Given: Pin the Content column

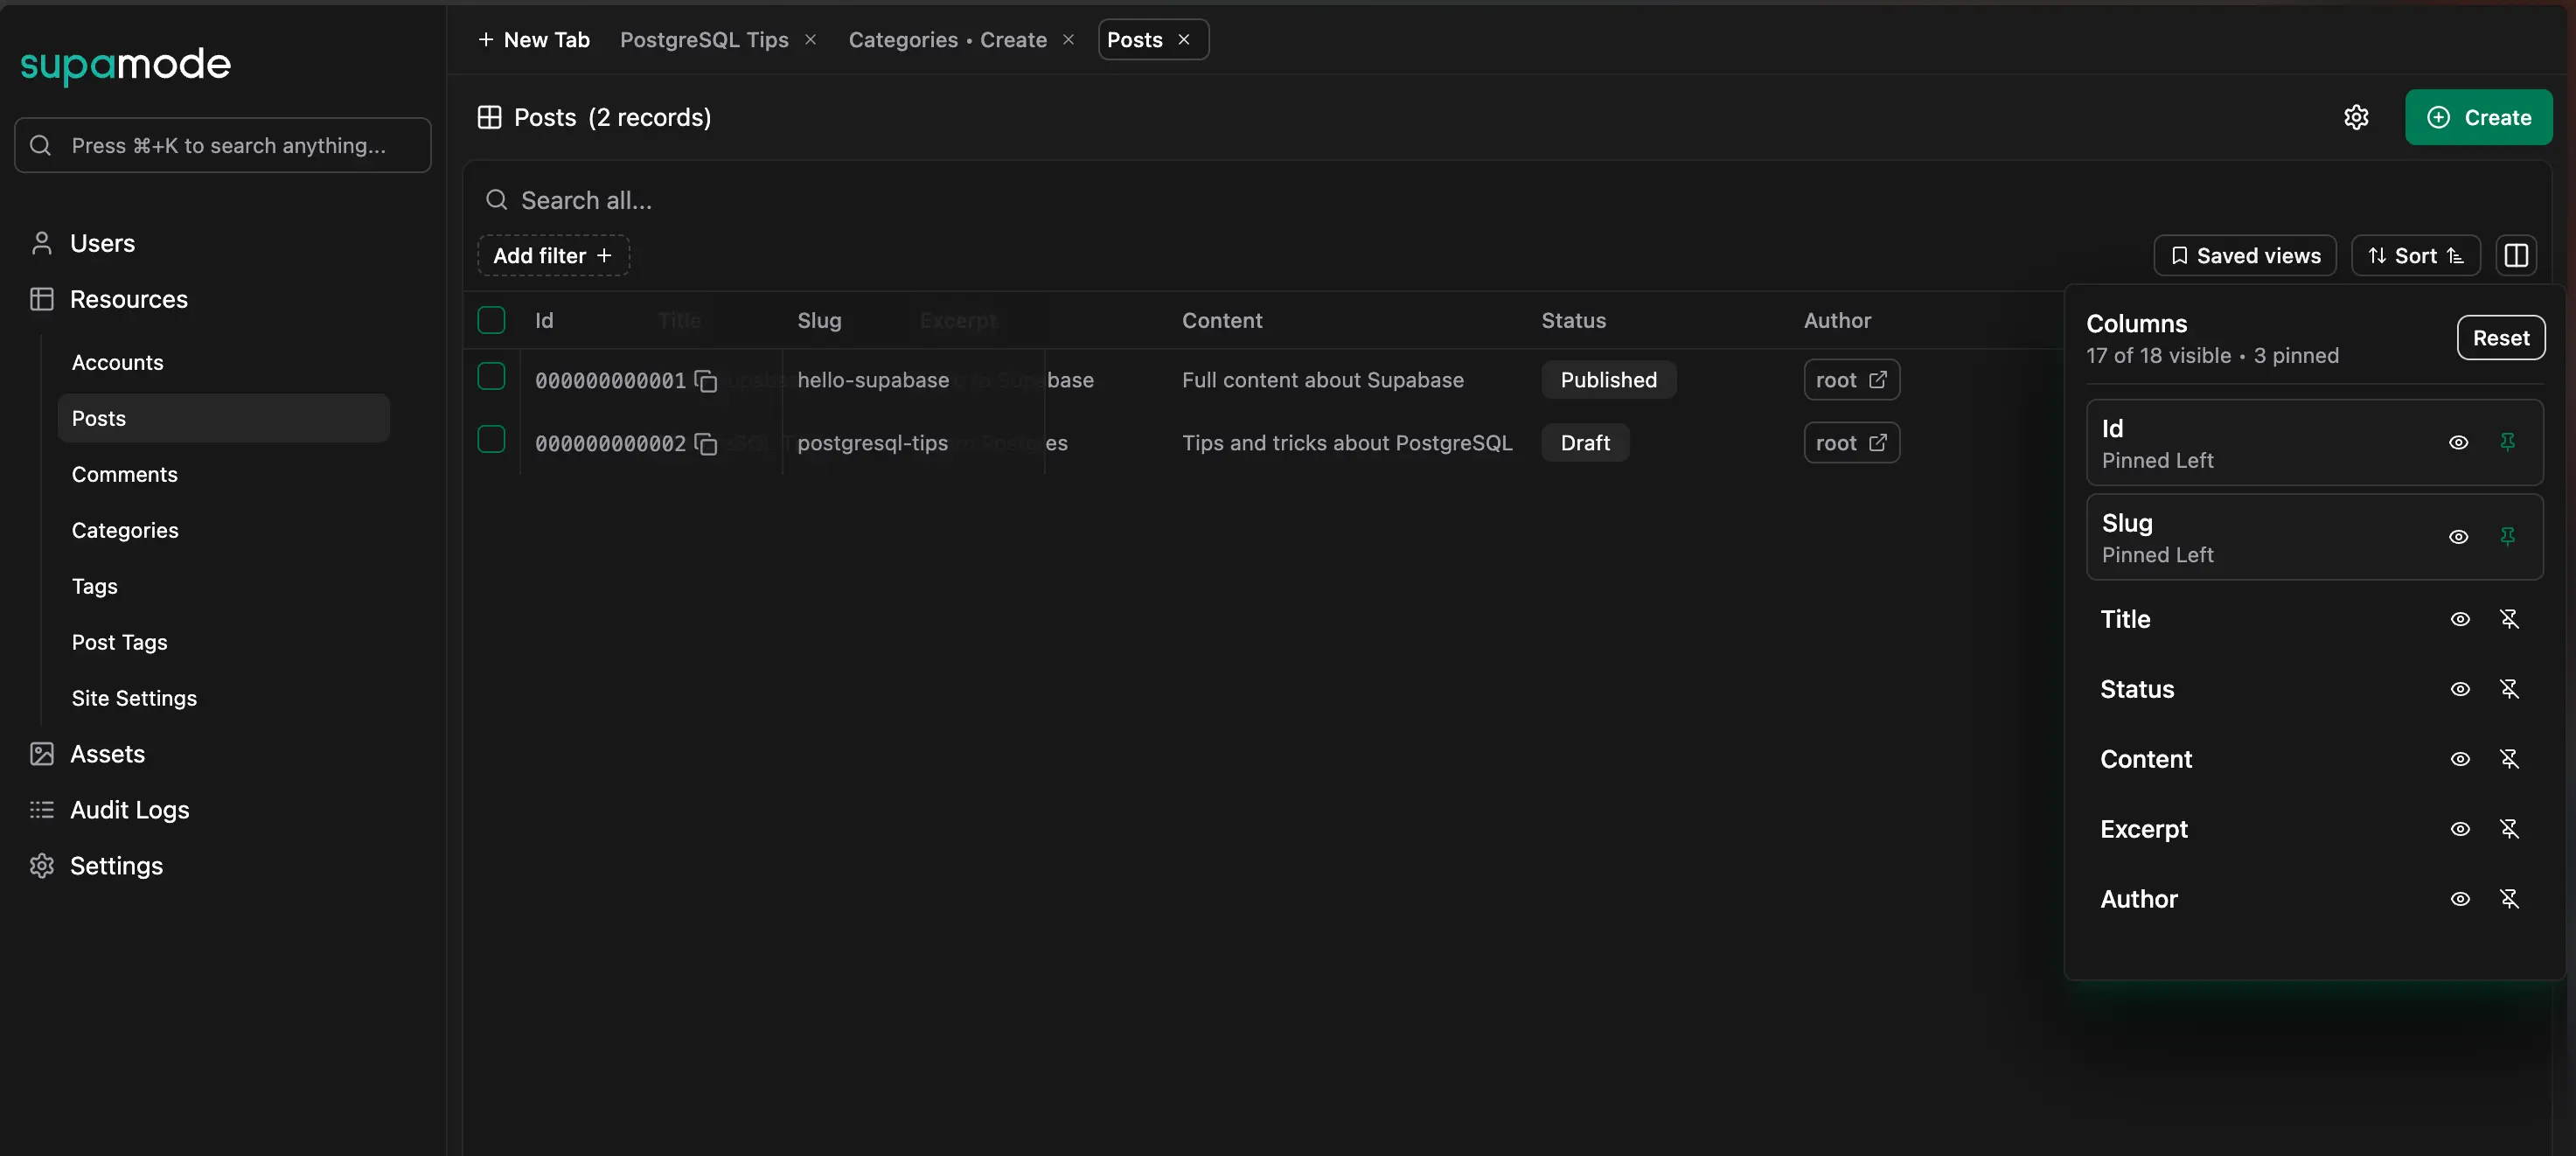Looking at the screenshot, I should [2509, 759].
